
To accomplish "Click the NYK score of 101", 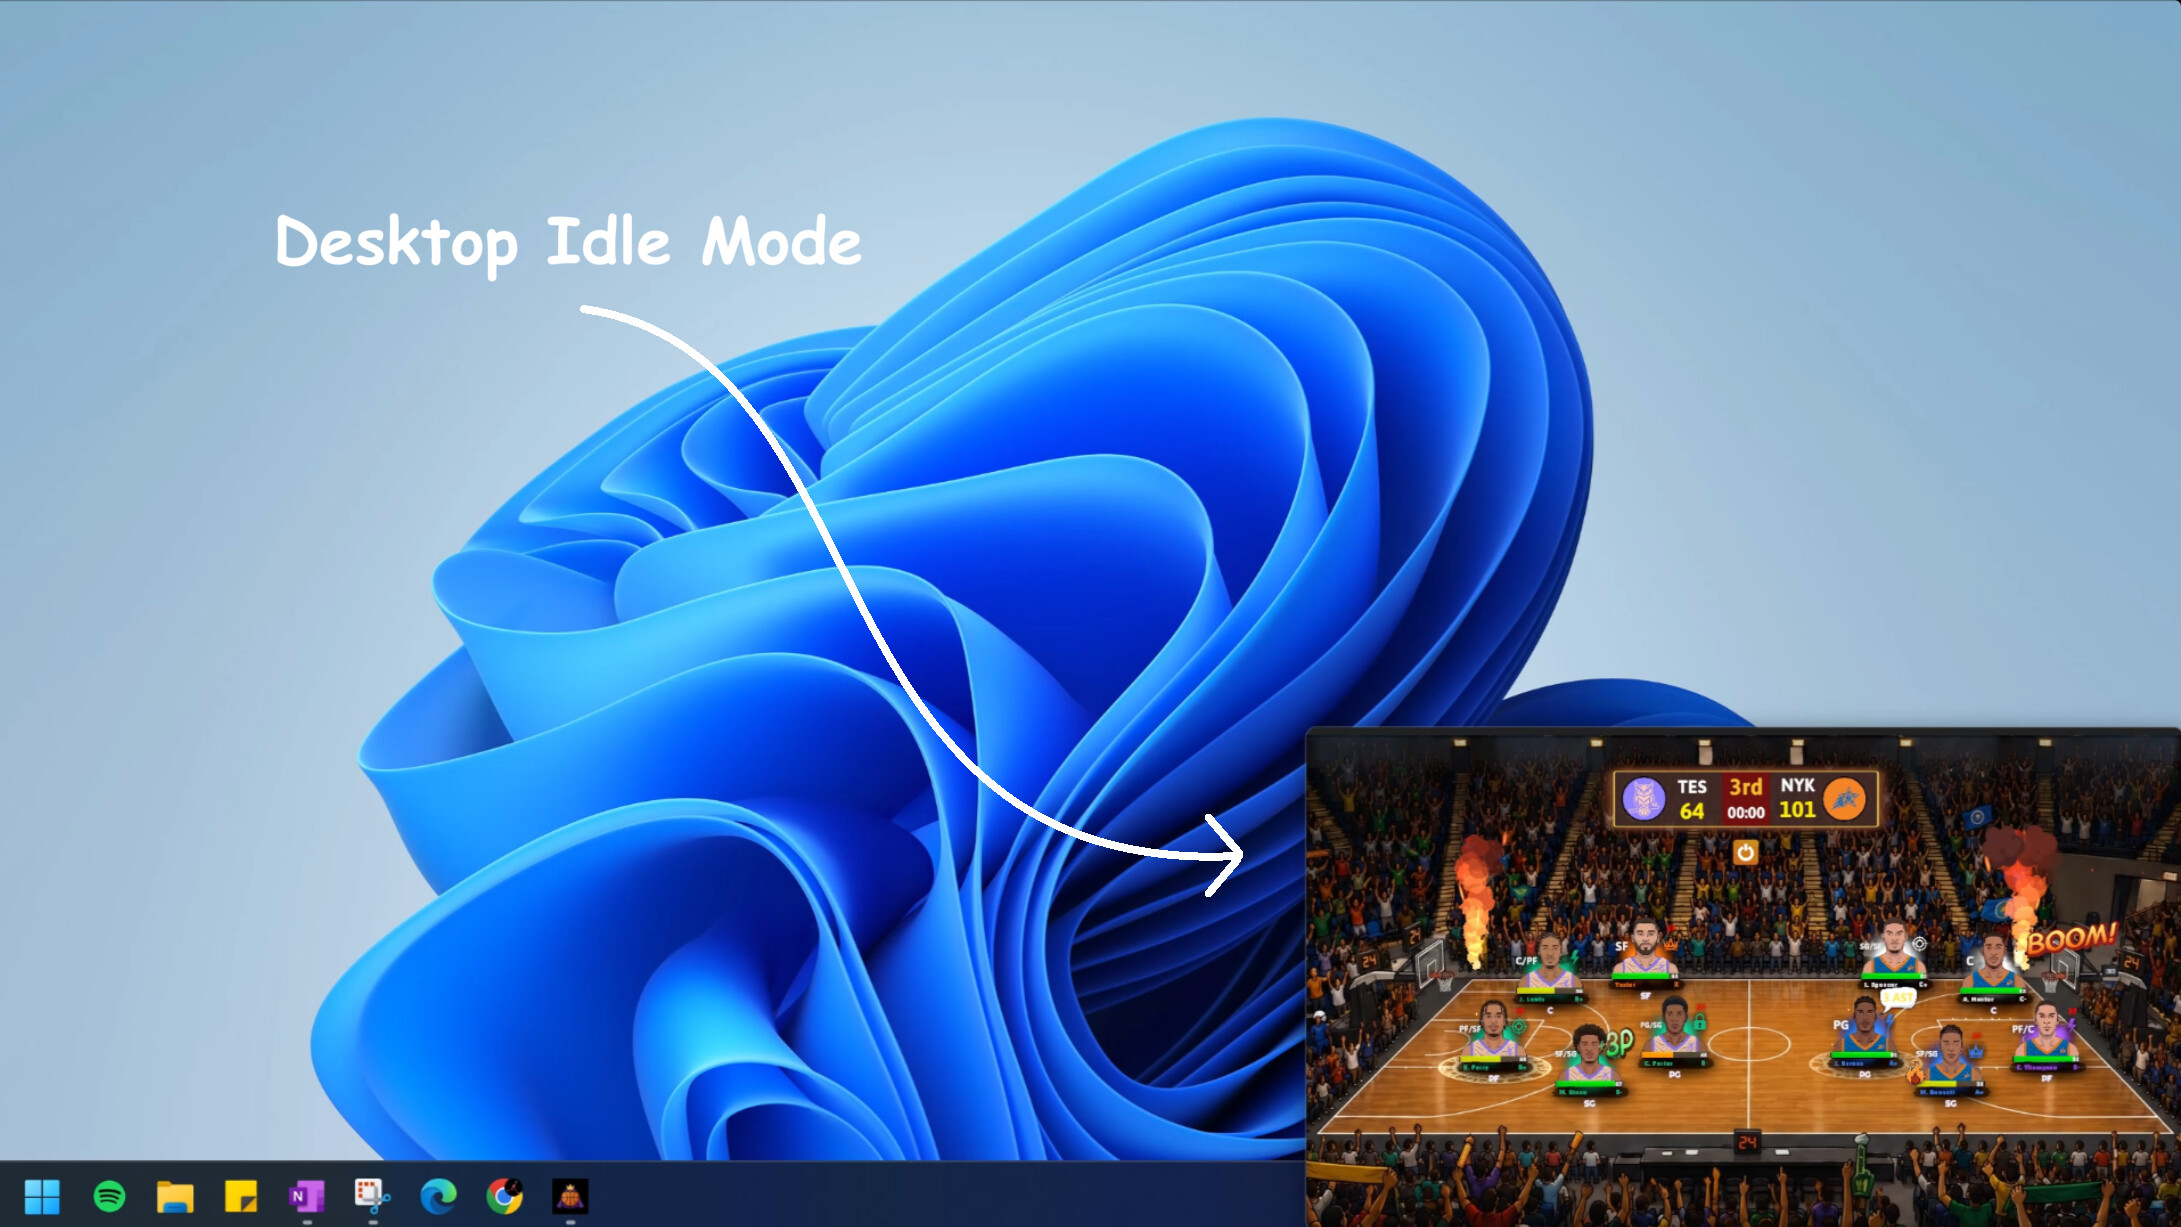I will (x=1797, y=810).
